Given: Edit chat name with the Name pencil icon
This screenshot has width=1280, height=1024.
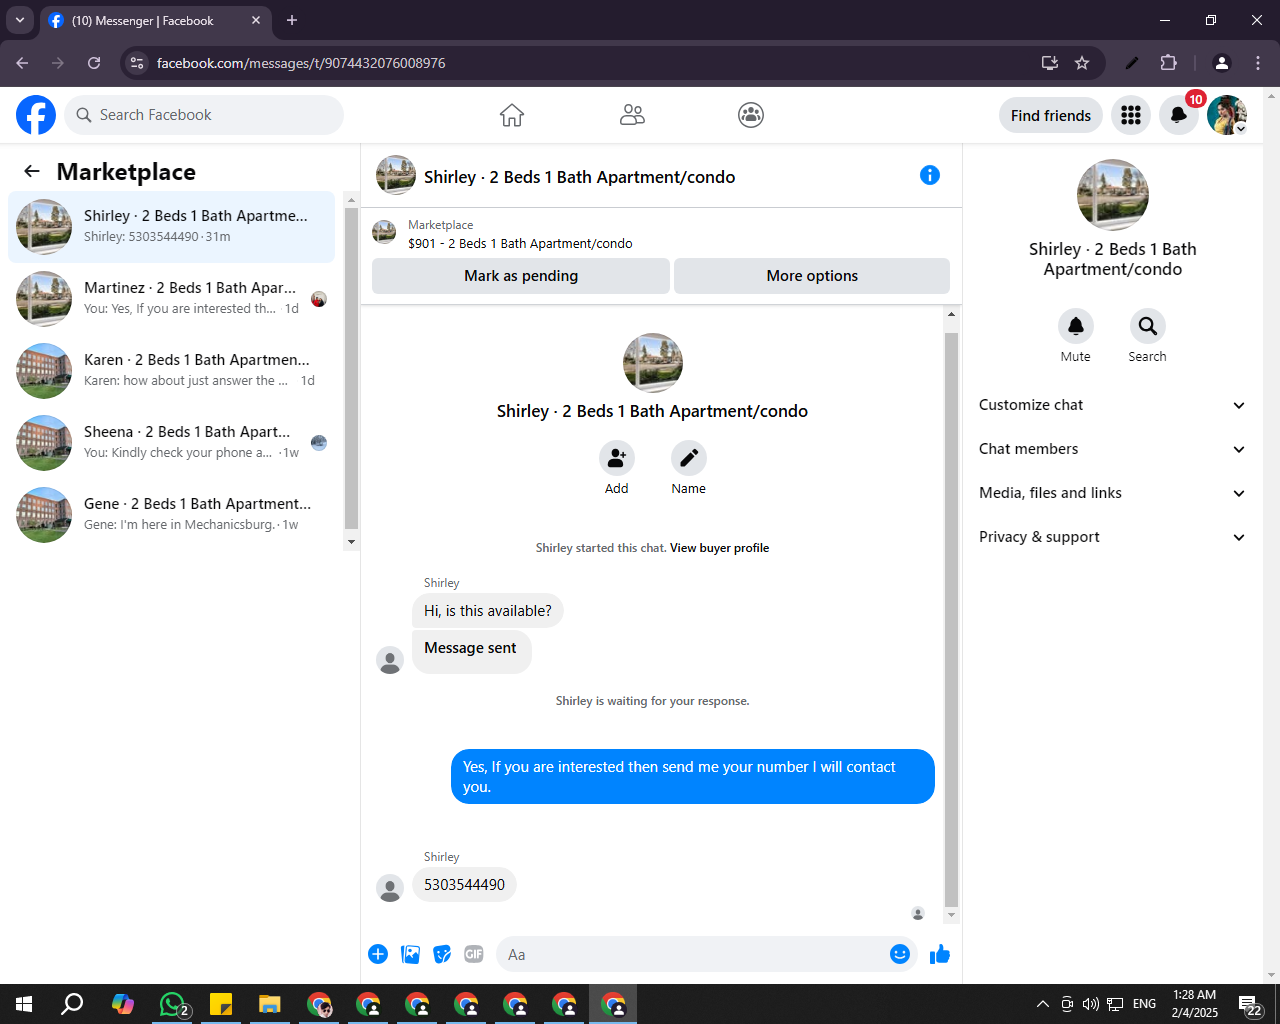Looking at the screenshot, I should (689, 458).
